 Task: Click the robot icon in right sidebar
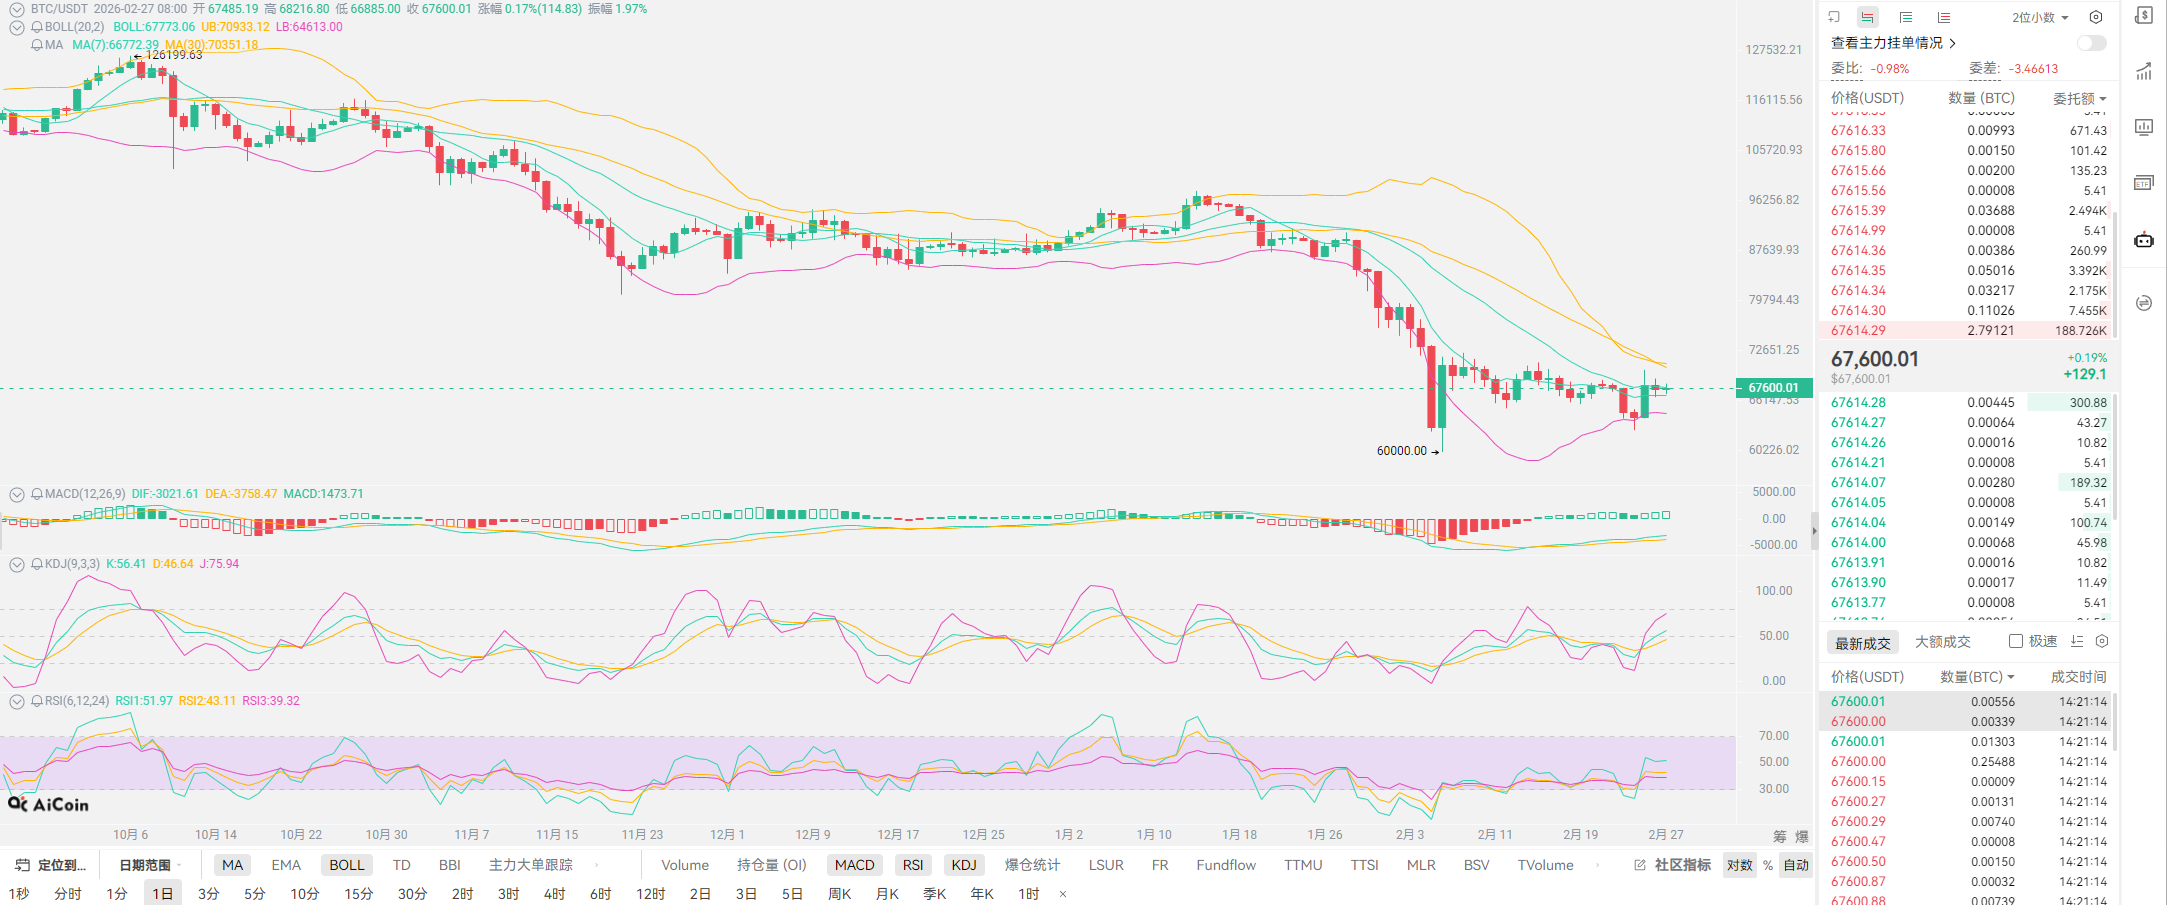pyautogui.click(x=2143, y=240)
